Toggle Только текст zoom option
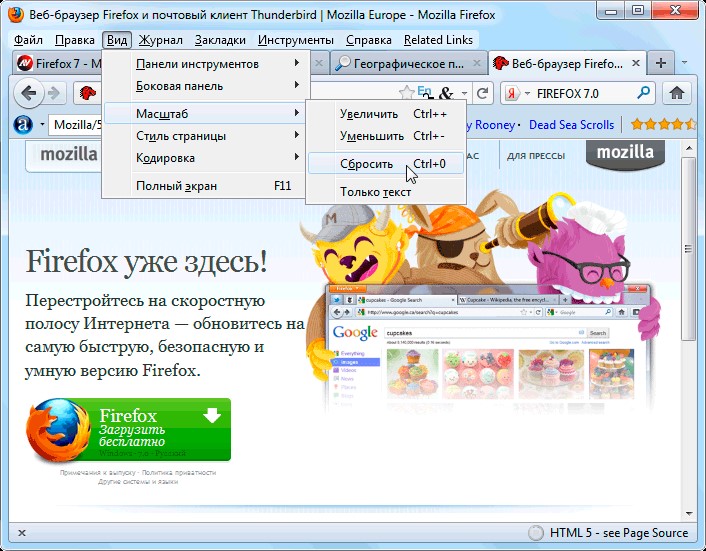706x551 pixels. 386,192
